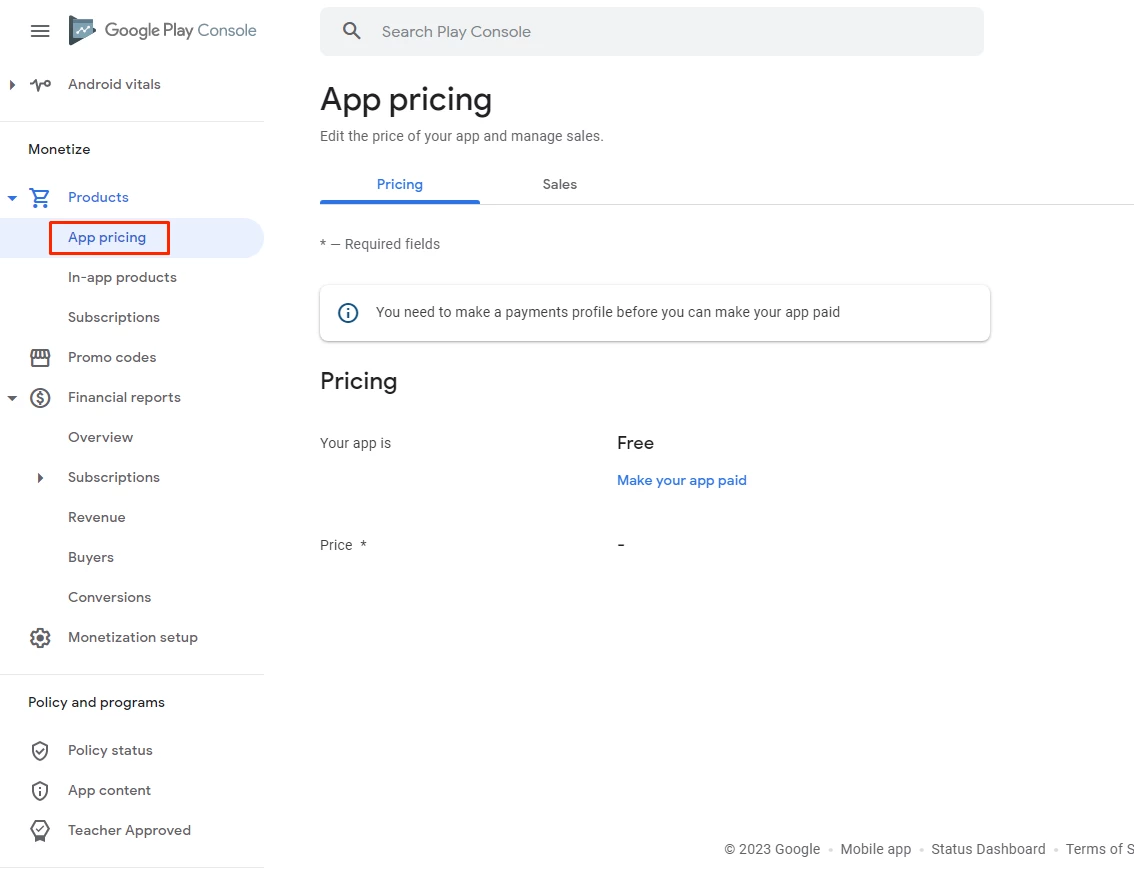
Task: Click the Policy status shield icon
Action: pos(40,751)
